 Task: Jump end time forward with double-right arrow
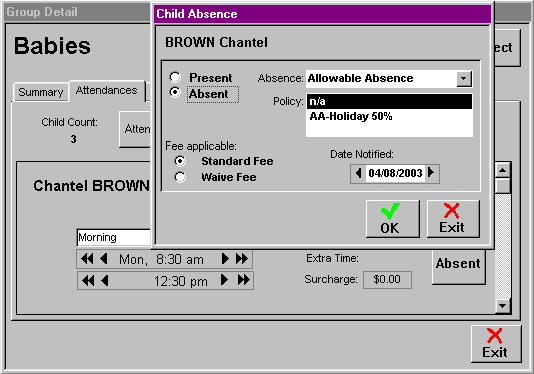point(244,280)
